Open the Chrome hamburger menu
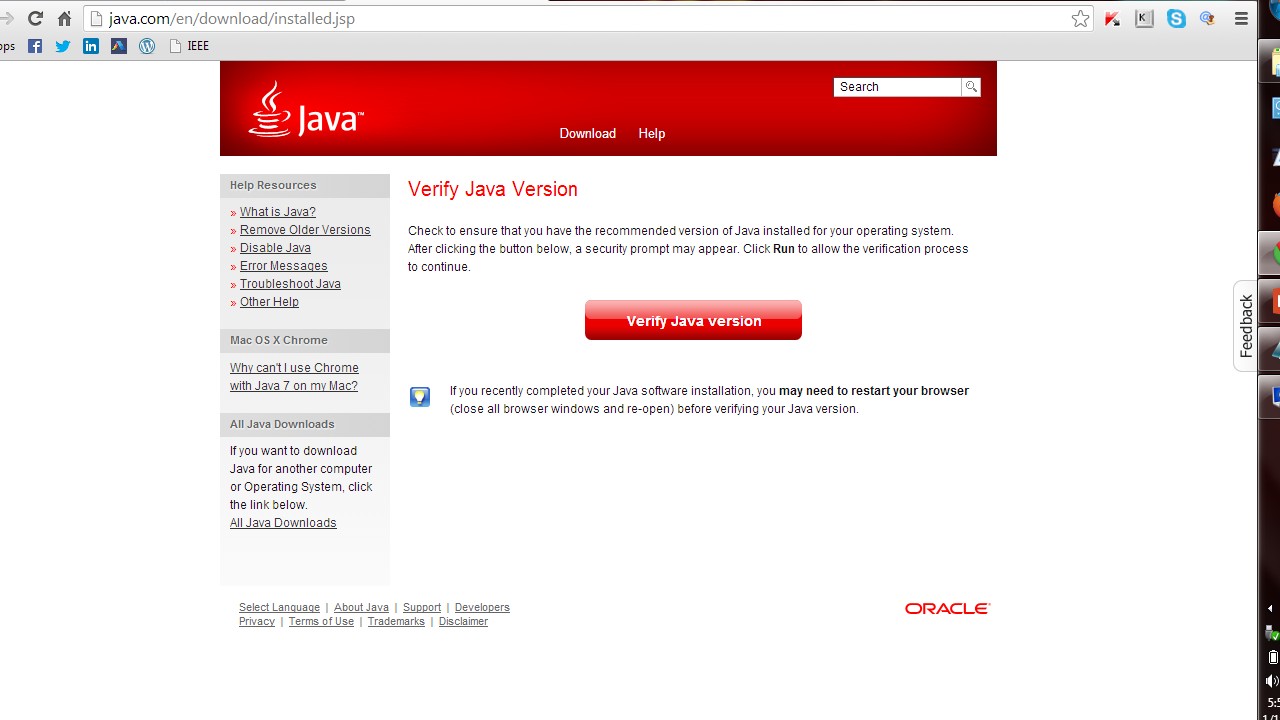 click(1241, 19)
